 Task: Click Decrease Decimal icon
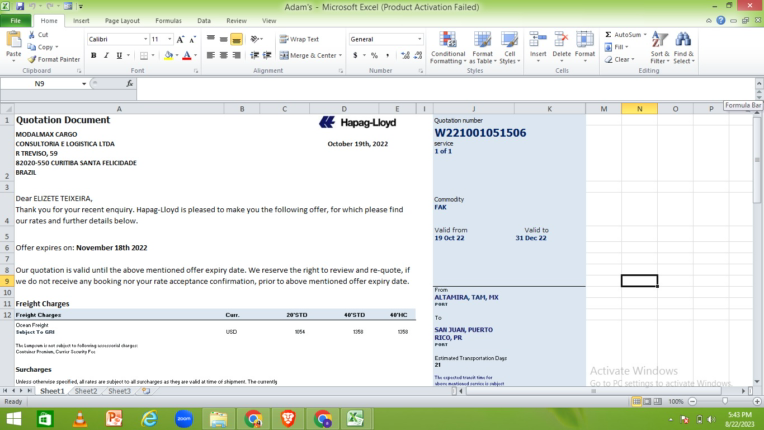418,56
